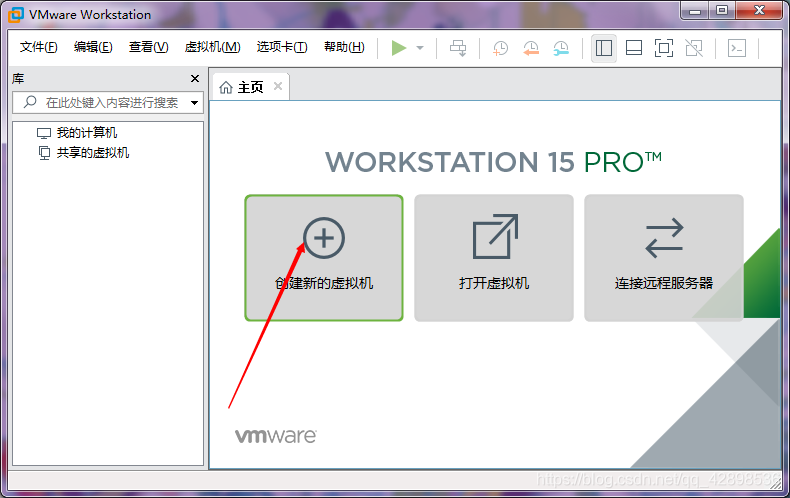Screen dimensions: 790x498
Task: Click the console view terminal icon
Action: coord(737,48)
